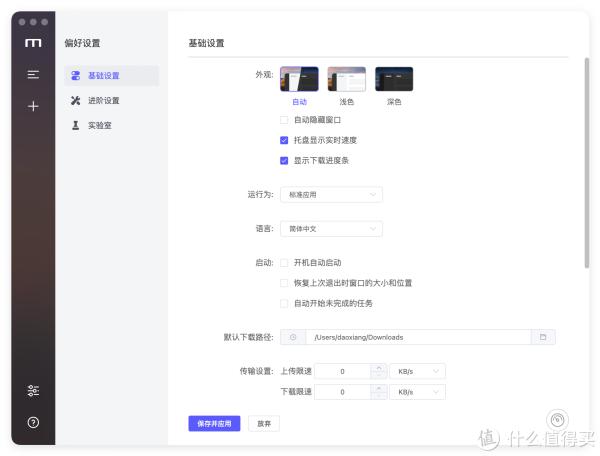Click the history icon left of download path
Image resolution: width=600 pixels, height=456 pixels.
(293, 337)
